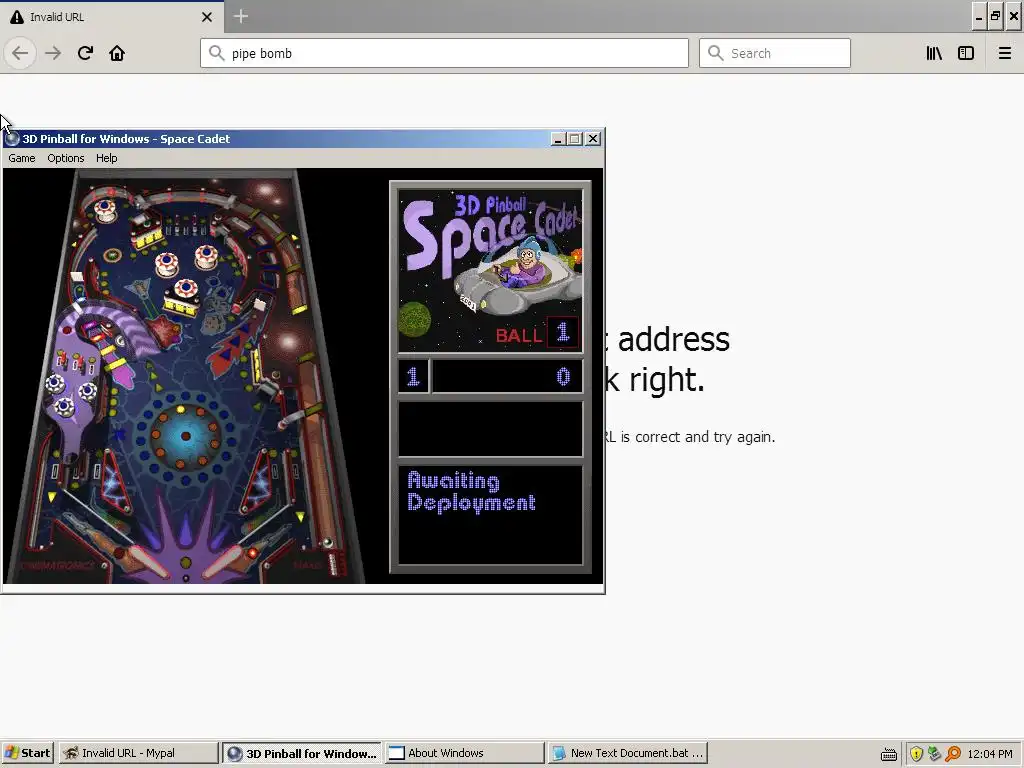
Task: Click the warning icon on the Invalid URL tab
Action: point(17,17)
